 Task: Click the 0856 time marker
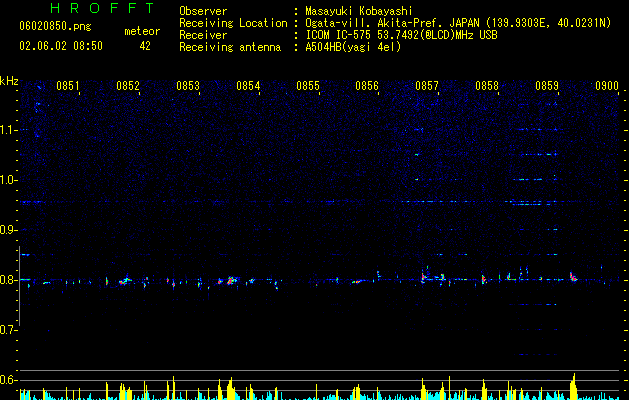pos(367,86)
